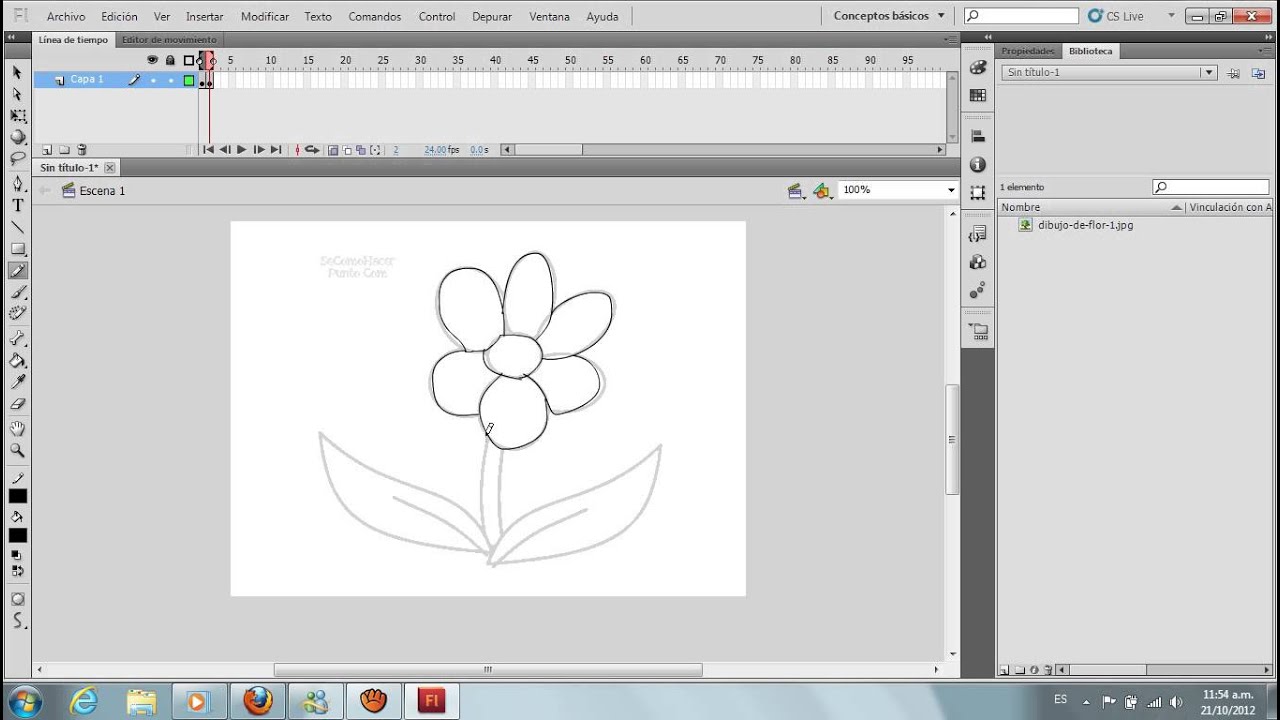Open the Info panel icon
The width and height of the screenshot is (1280, 720).
click(x=978, y=165)
